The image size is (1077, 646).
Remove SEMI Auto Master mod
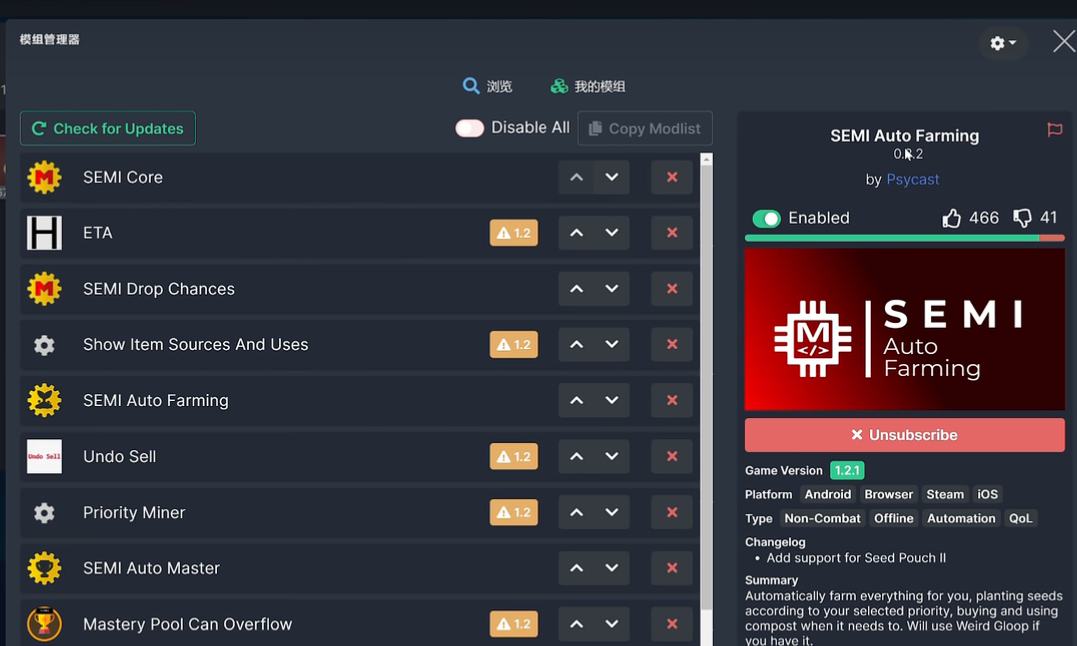[x=672, y=568]
